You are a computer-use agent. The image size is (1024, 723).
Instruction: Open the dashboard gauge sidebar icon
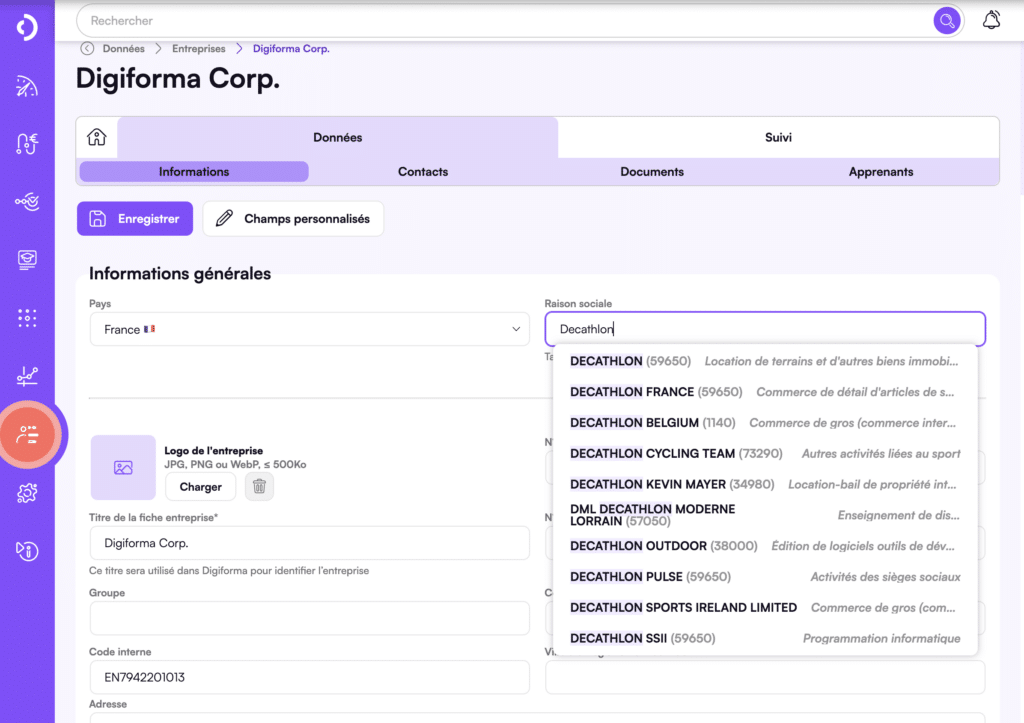tap(27, 86)
